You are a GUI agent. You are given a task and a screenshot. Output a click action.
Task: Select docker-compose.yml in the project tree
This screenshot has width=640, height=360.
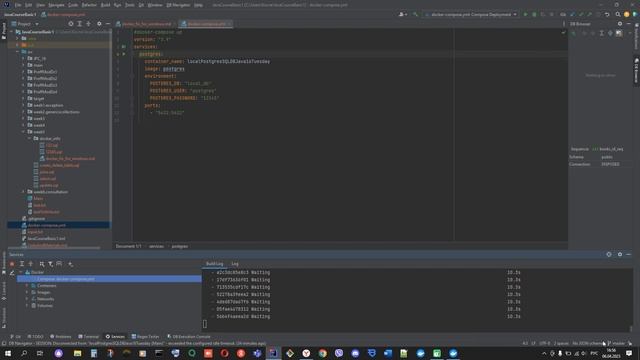[47, 225]
